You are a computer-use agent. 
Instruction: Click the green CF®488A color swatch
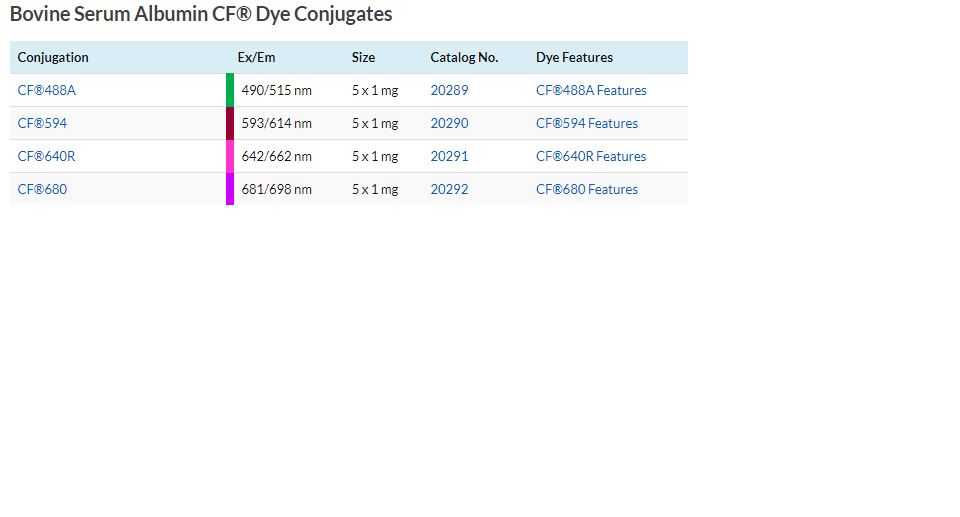[x=230, y=90]
